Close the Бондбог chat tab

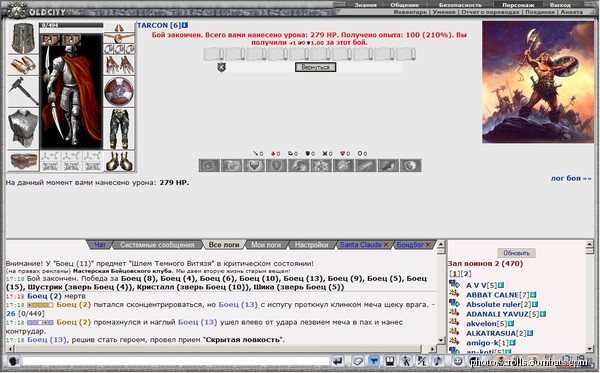[428, 244]
